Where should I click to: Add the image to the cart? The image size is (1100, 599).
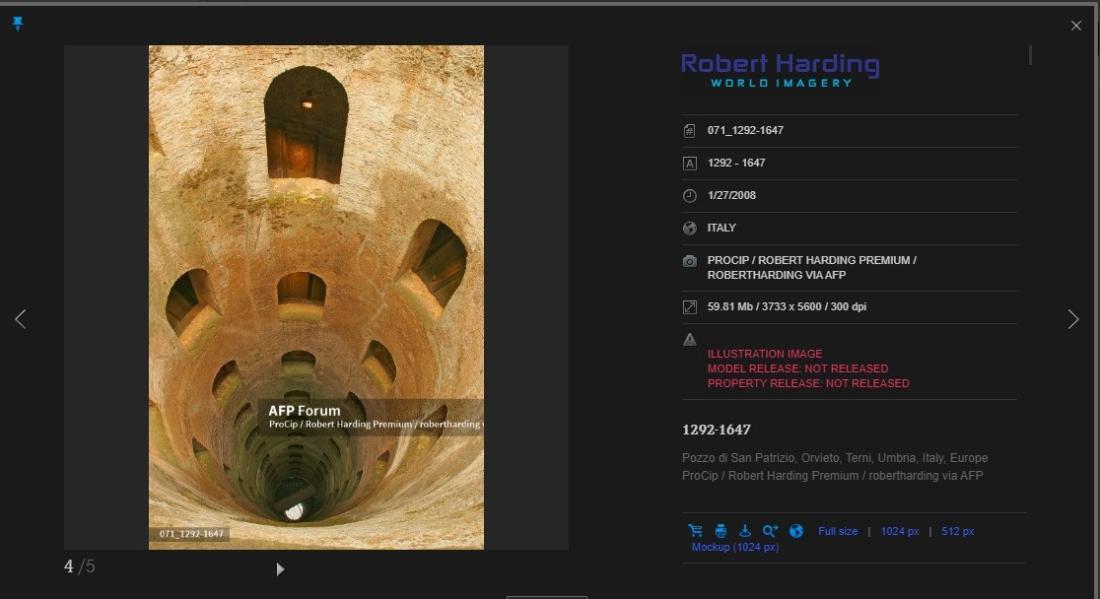[x=695, y=531]
